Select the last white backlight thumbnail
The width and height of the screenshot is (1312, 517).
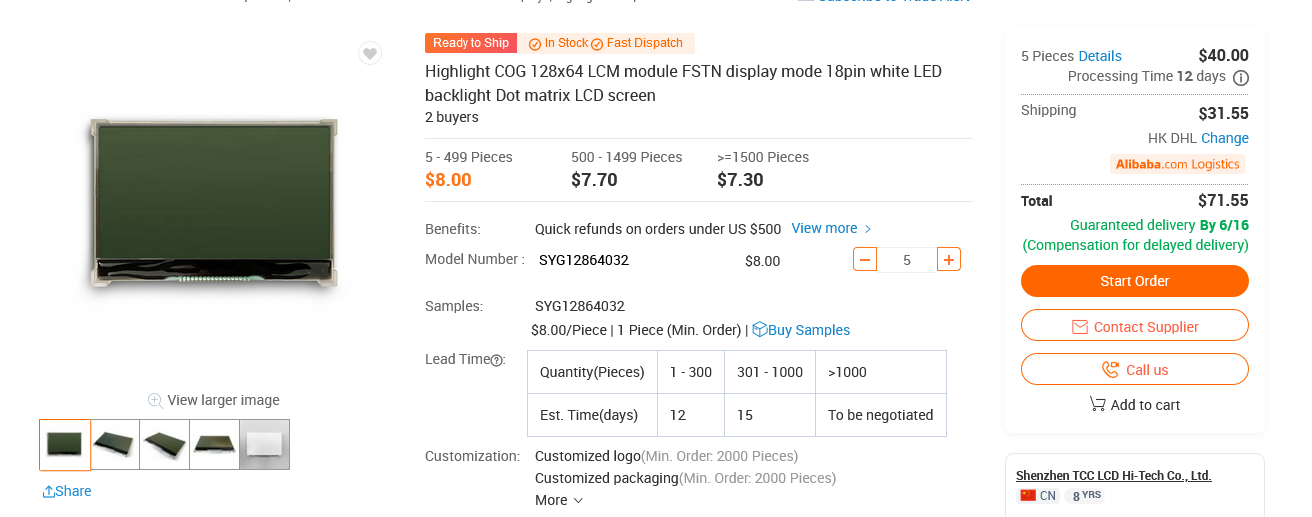coord(265,444)
